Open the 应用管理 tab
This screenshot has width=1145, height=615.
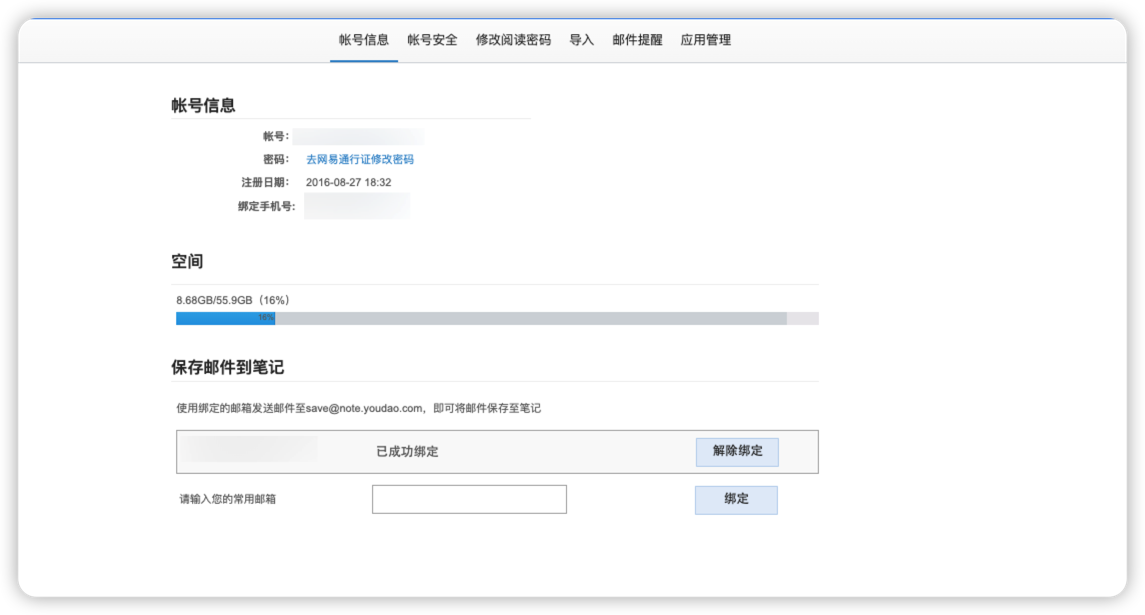[x=705, y=40]
